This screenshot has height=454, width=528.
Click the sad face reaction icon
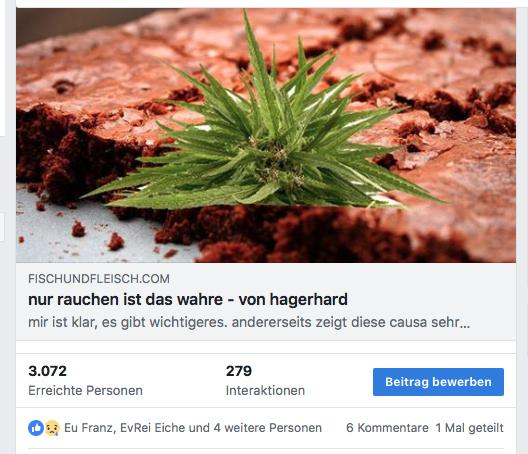52,428
